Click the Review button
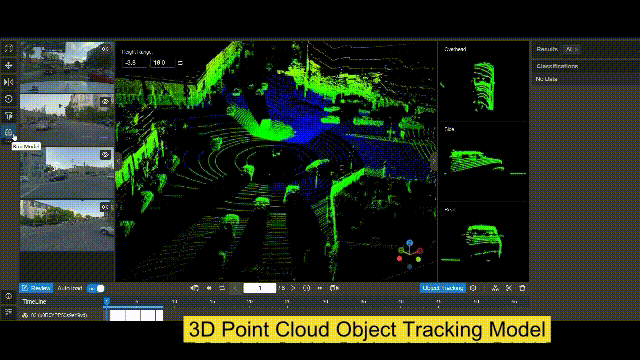 tap(36, 288)
